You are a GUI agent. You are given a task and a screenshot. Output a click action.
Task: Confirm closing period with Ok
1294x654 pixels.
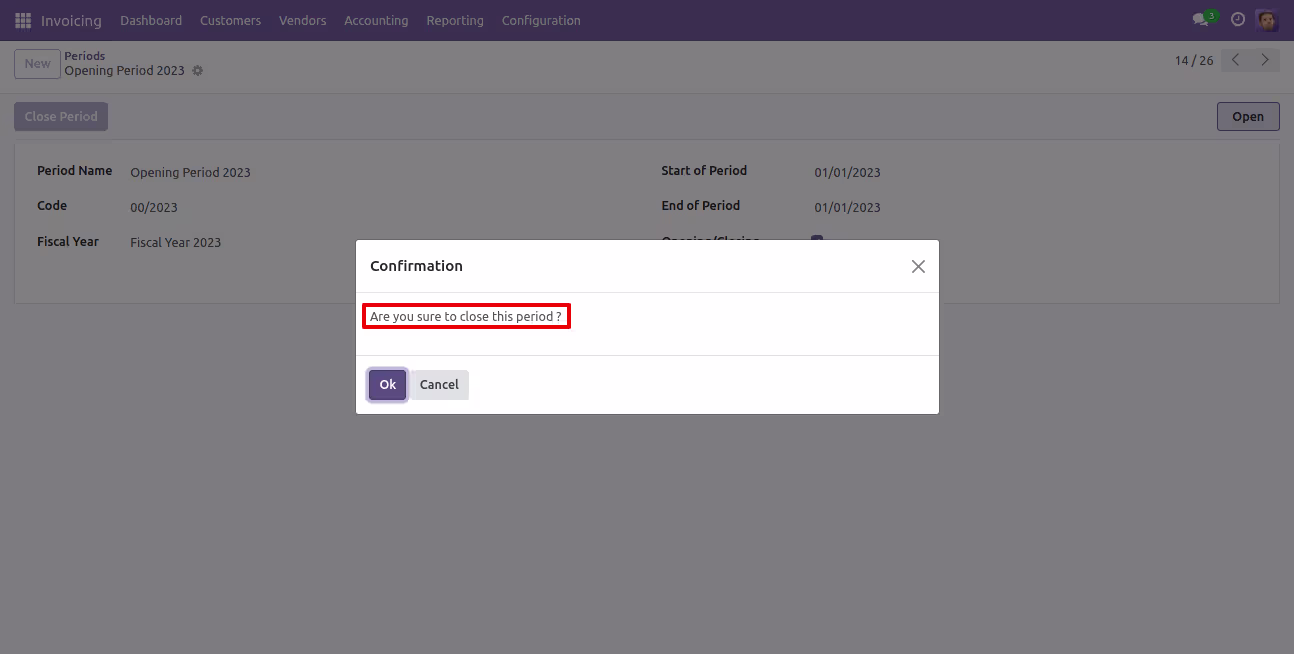pyautogui.click(x=388, y=385)
